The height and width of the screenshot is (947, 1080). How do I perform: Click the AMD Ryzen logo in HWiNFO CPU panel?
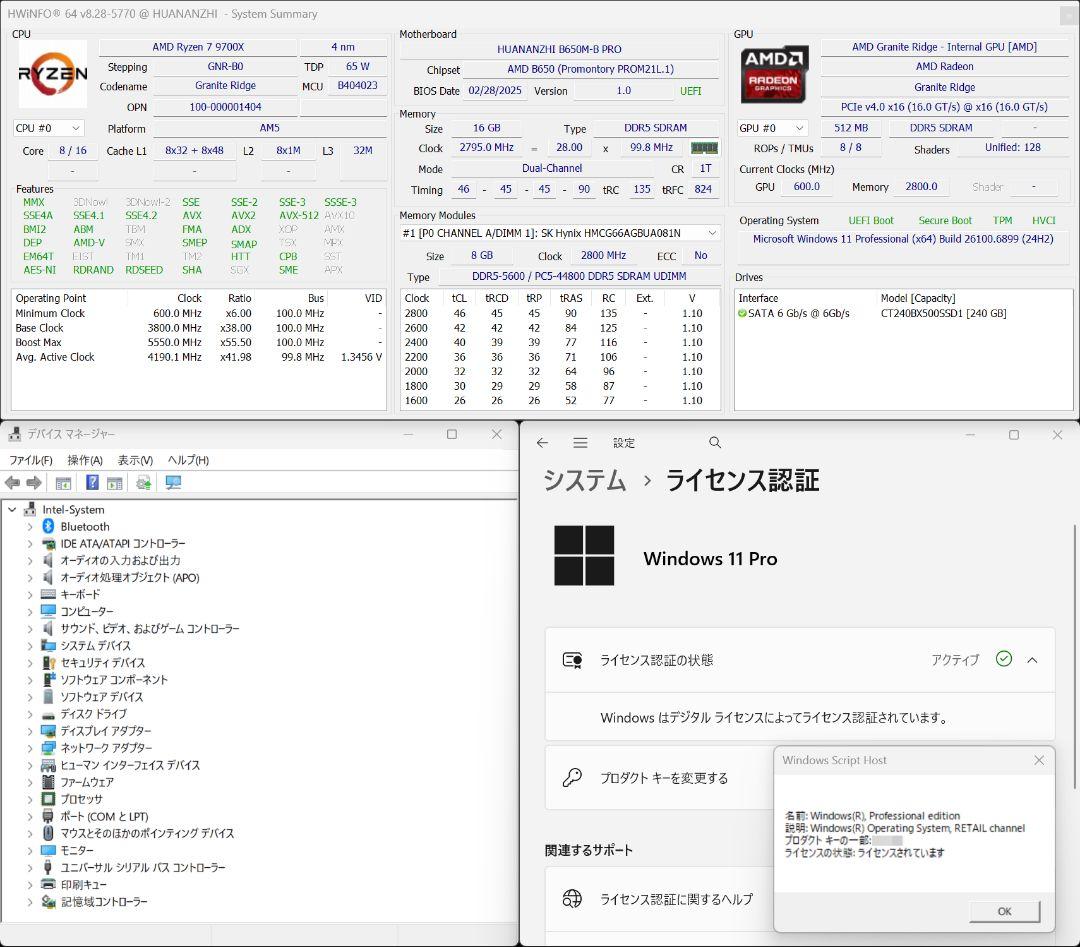[52, 74]
